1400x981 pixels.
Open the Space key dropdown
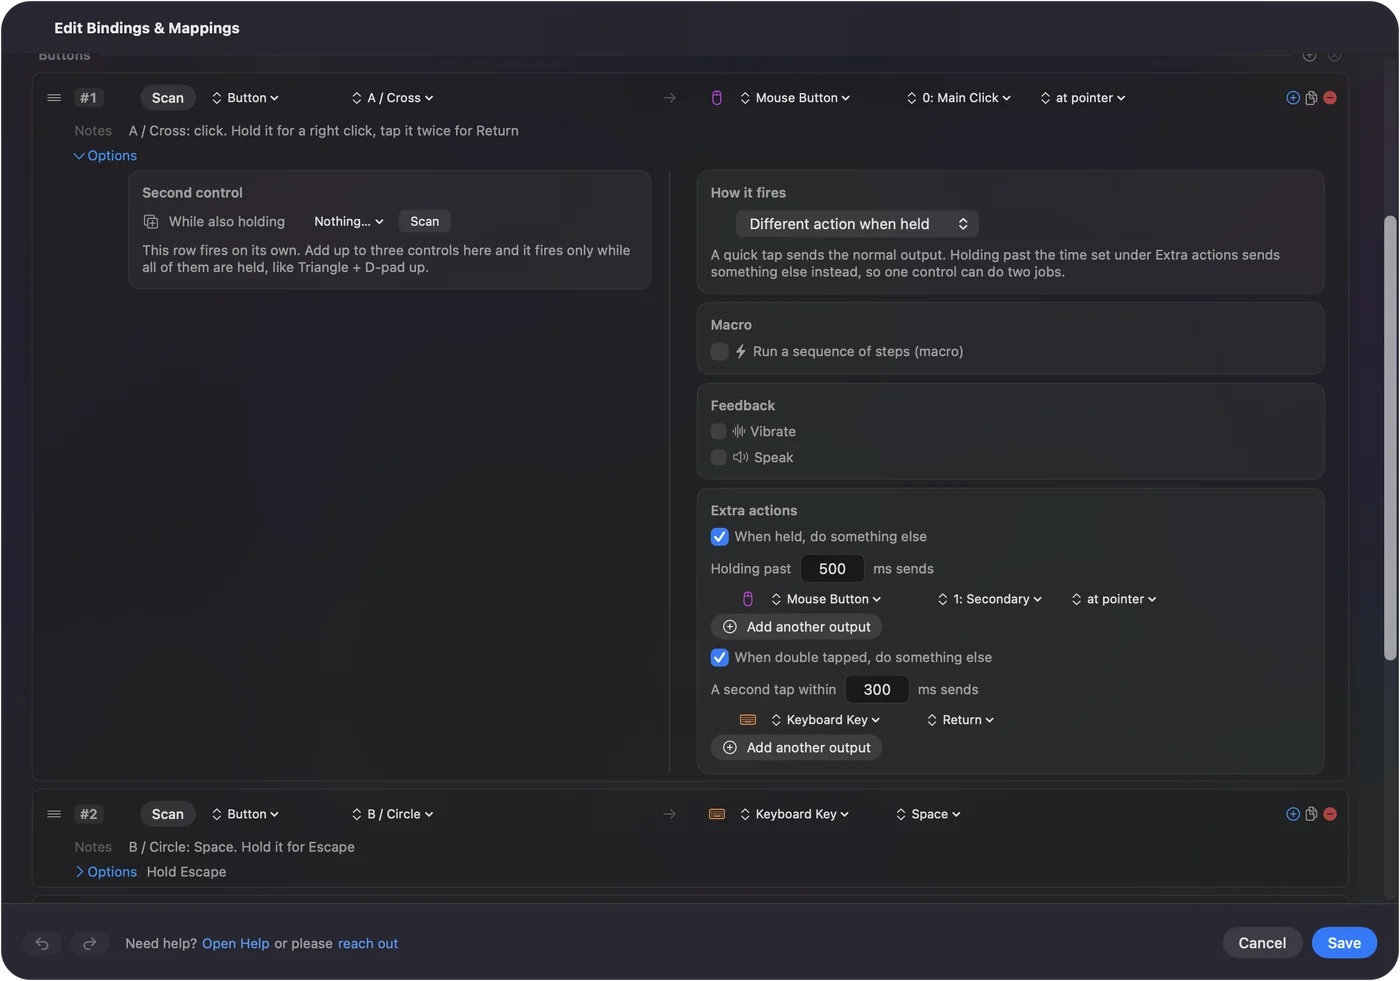pos(928,814)
